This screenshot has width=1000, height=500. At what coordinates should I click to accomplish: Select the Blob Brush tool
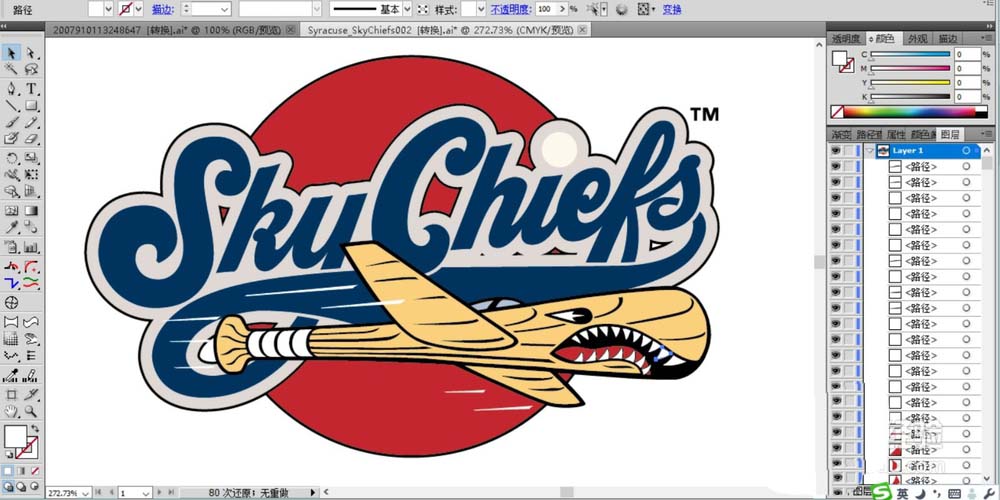coord(11,138)
